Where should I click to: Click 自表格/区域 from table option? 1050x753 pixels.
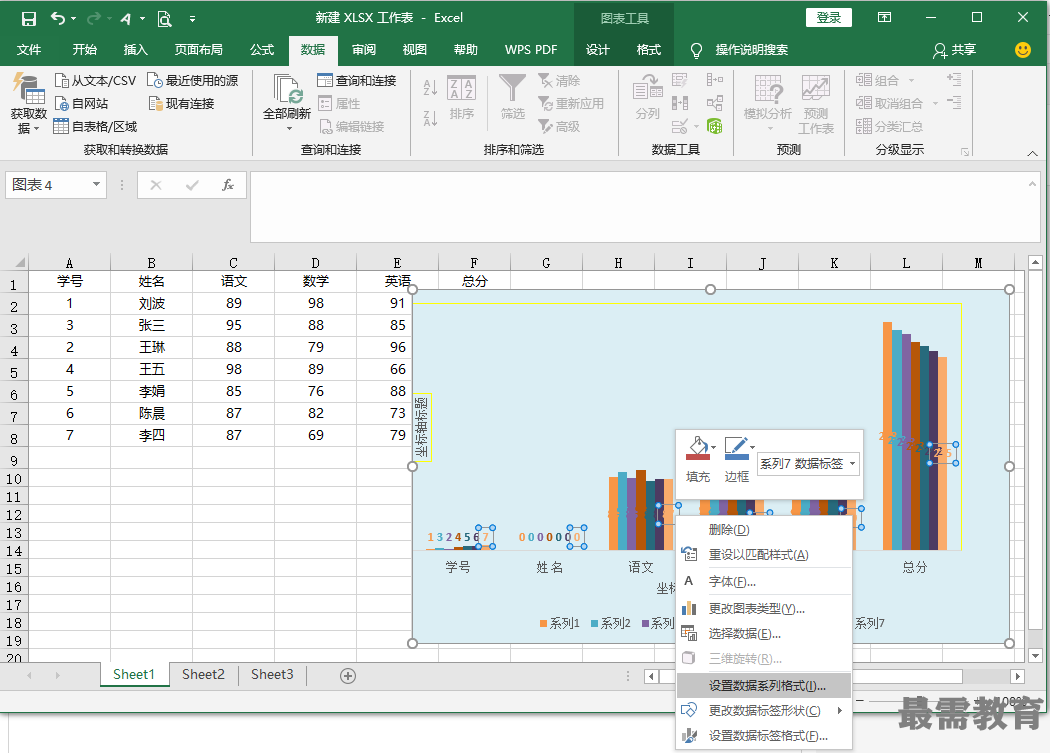point(95,126)
